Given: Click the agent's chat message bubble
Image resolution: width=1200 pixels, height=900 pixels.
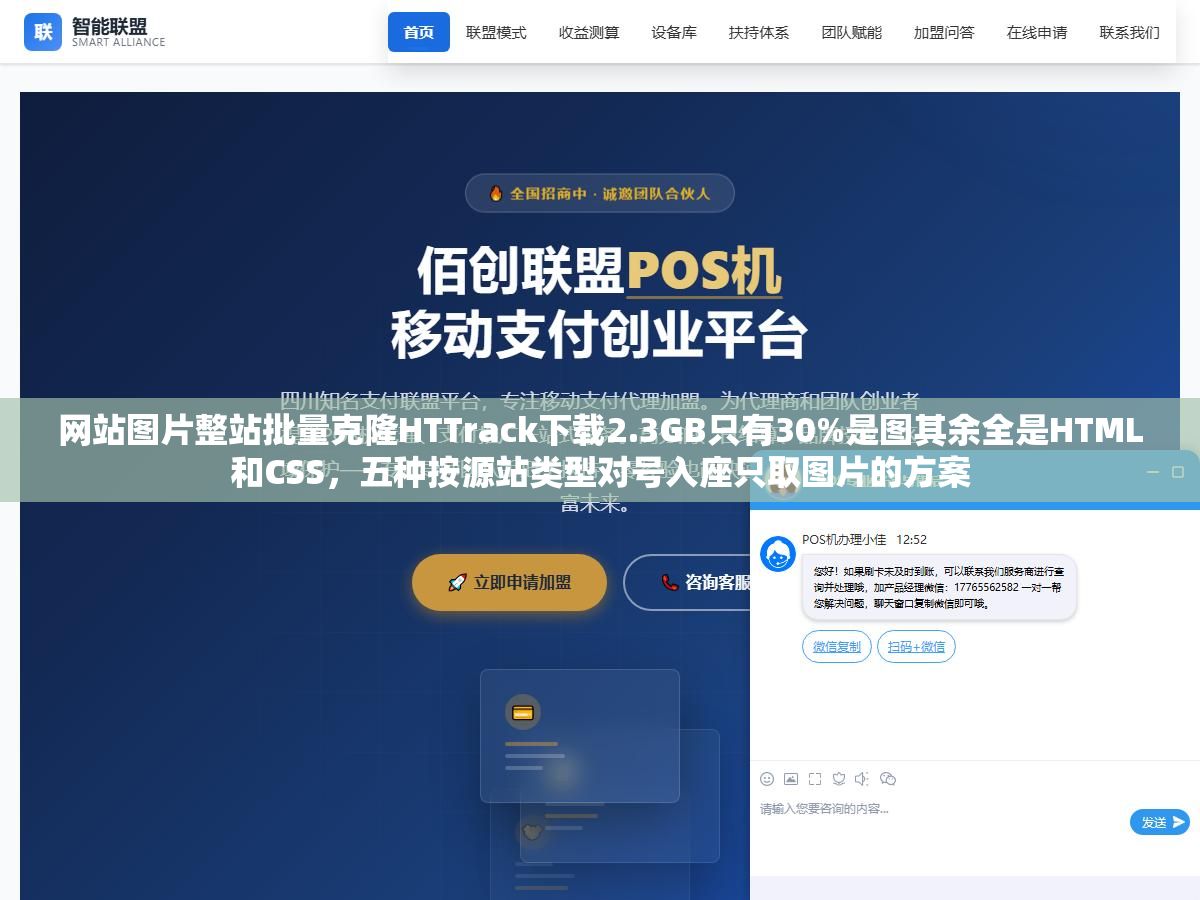Looking at the screenshot, I should point(939,588).
